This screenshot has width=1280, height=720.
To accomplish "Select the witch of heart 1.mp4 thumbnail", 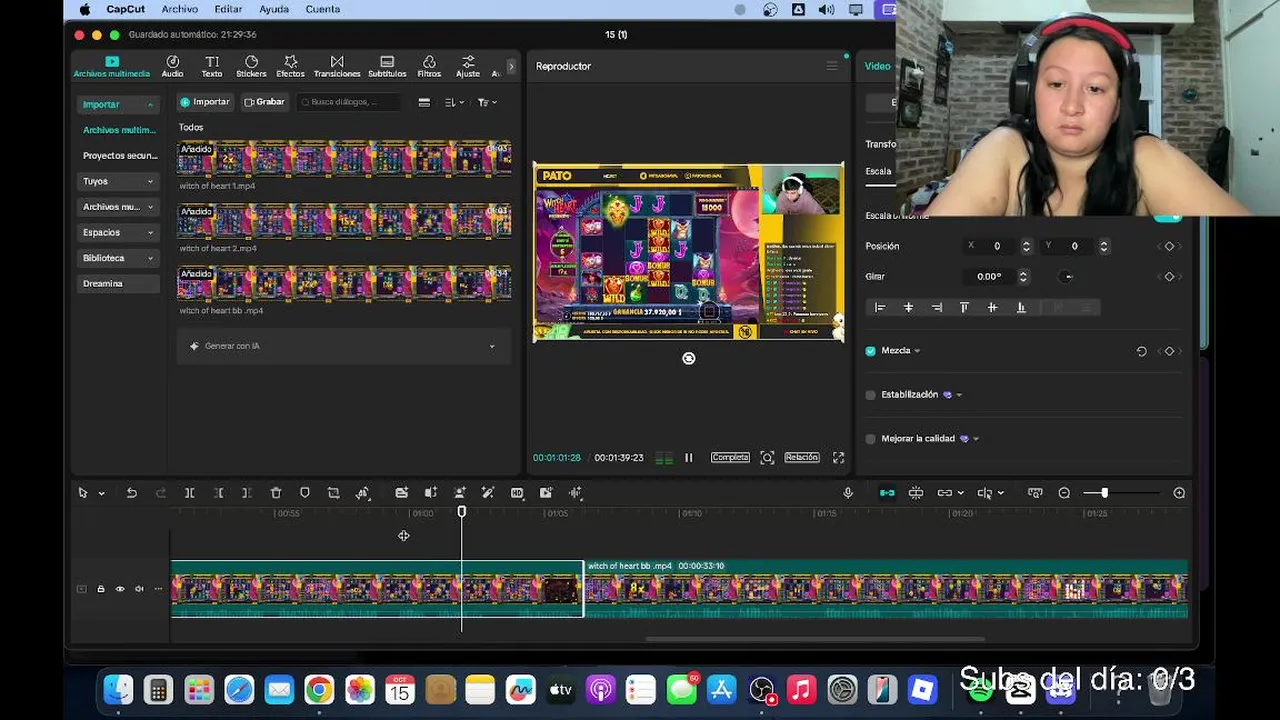I will (344, 159).
